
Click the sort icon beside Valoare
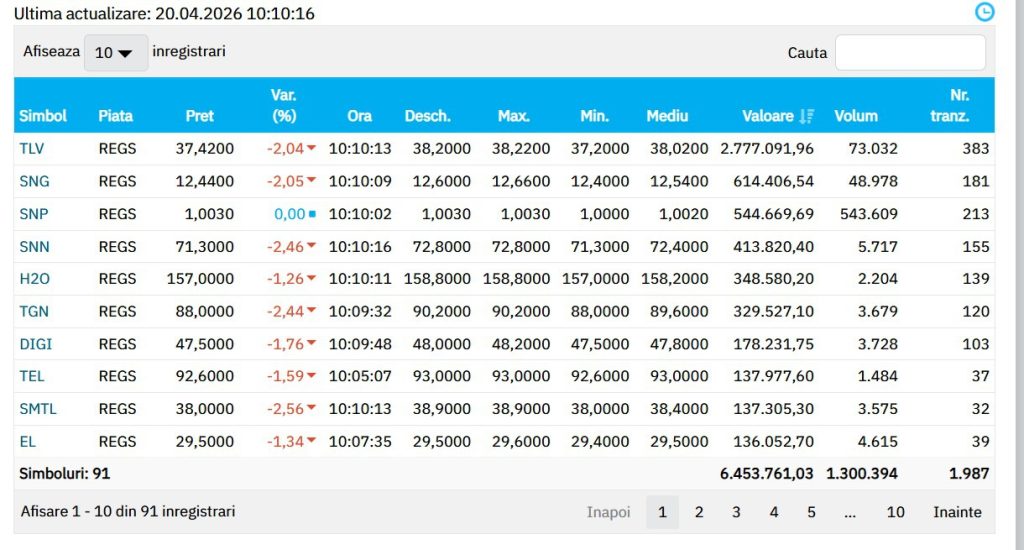tap(807, 116)
